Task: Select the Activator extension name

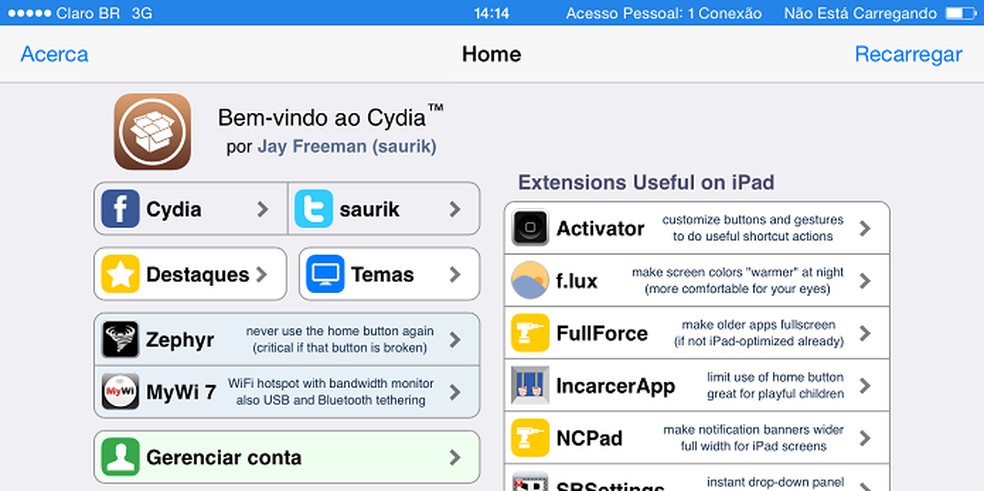Action: [x=601, y=228]
